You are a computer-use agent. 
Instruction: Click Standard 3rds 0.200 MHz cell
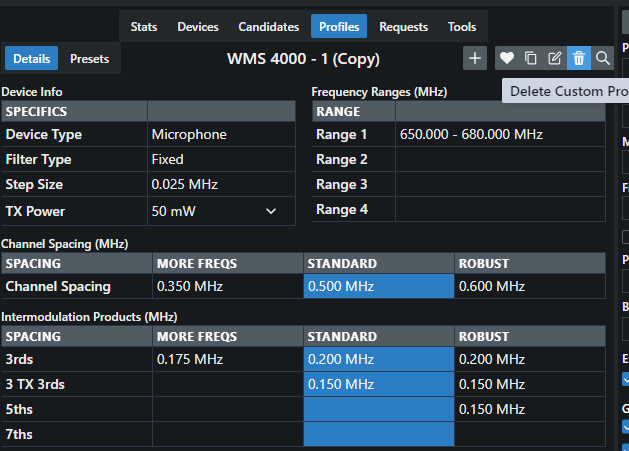379,359
